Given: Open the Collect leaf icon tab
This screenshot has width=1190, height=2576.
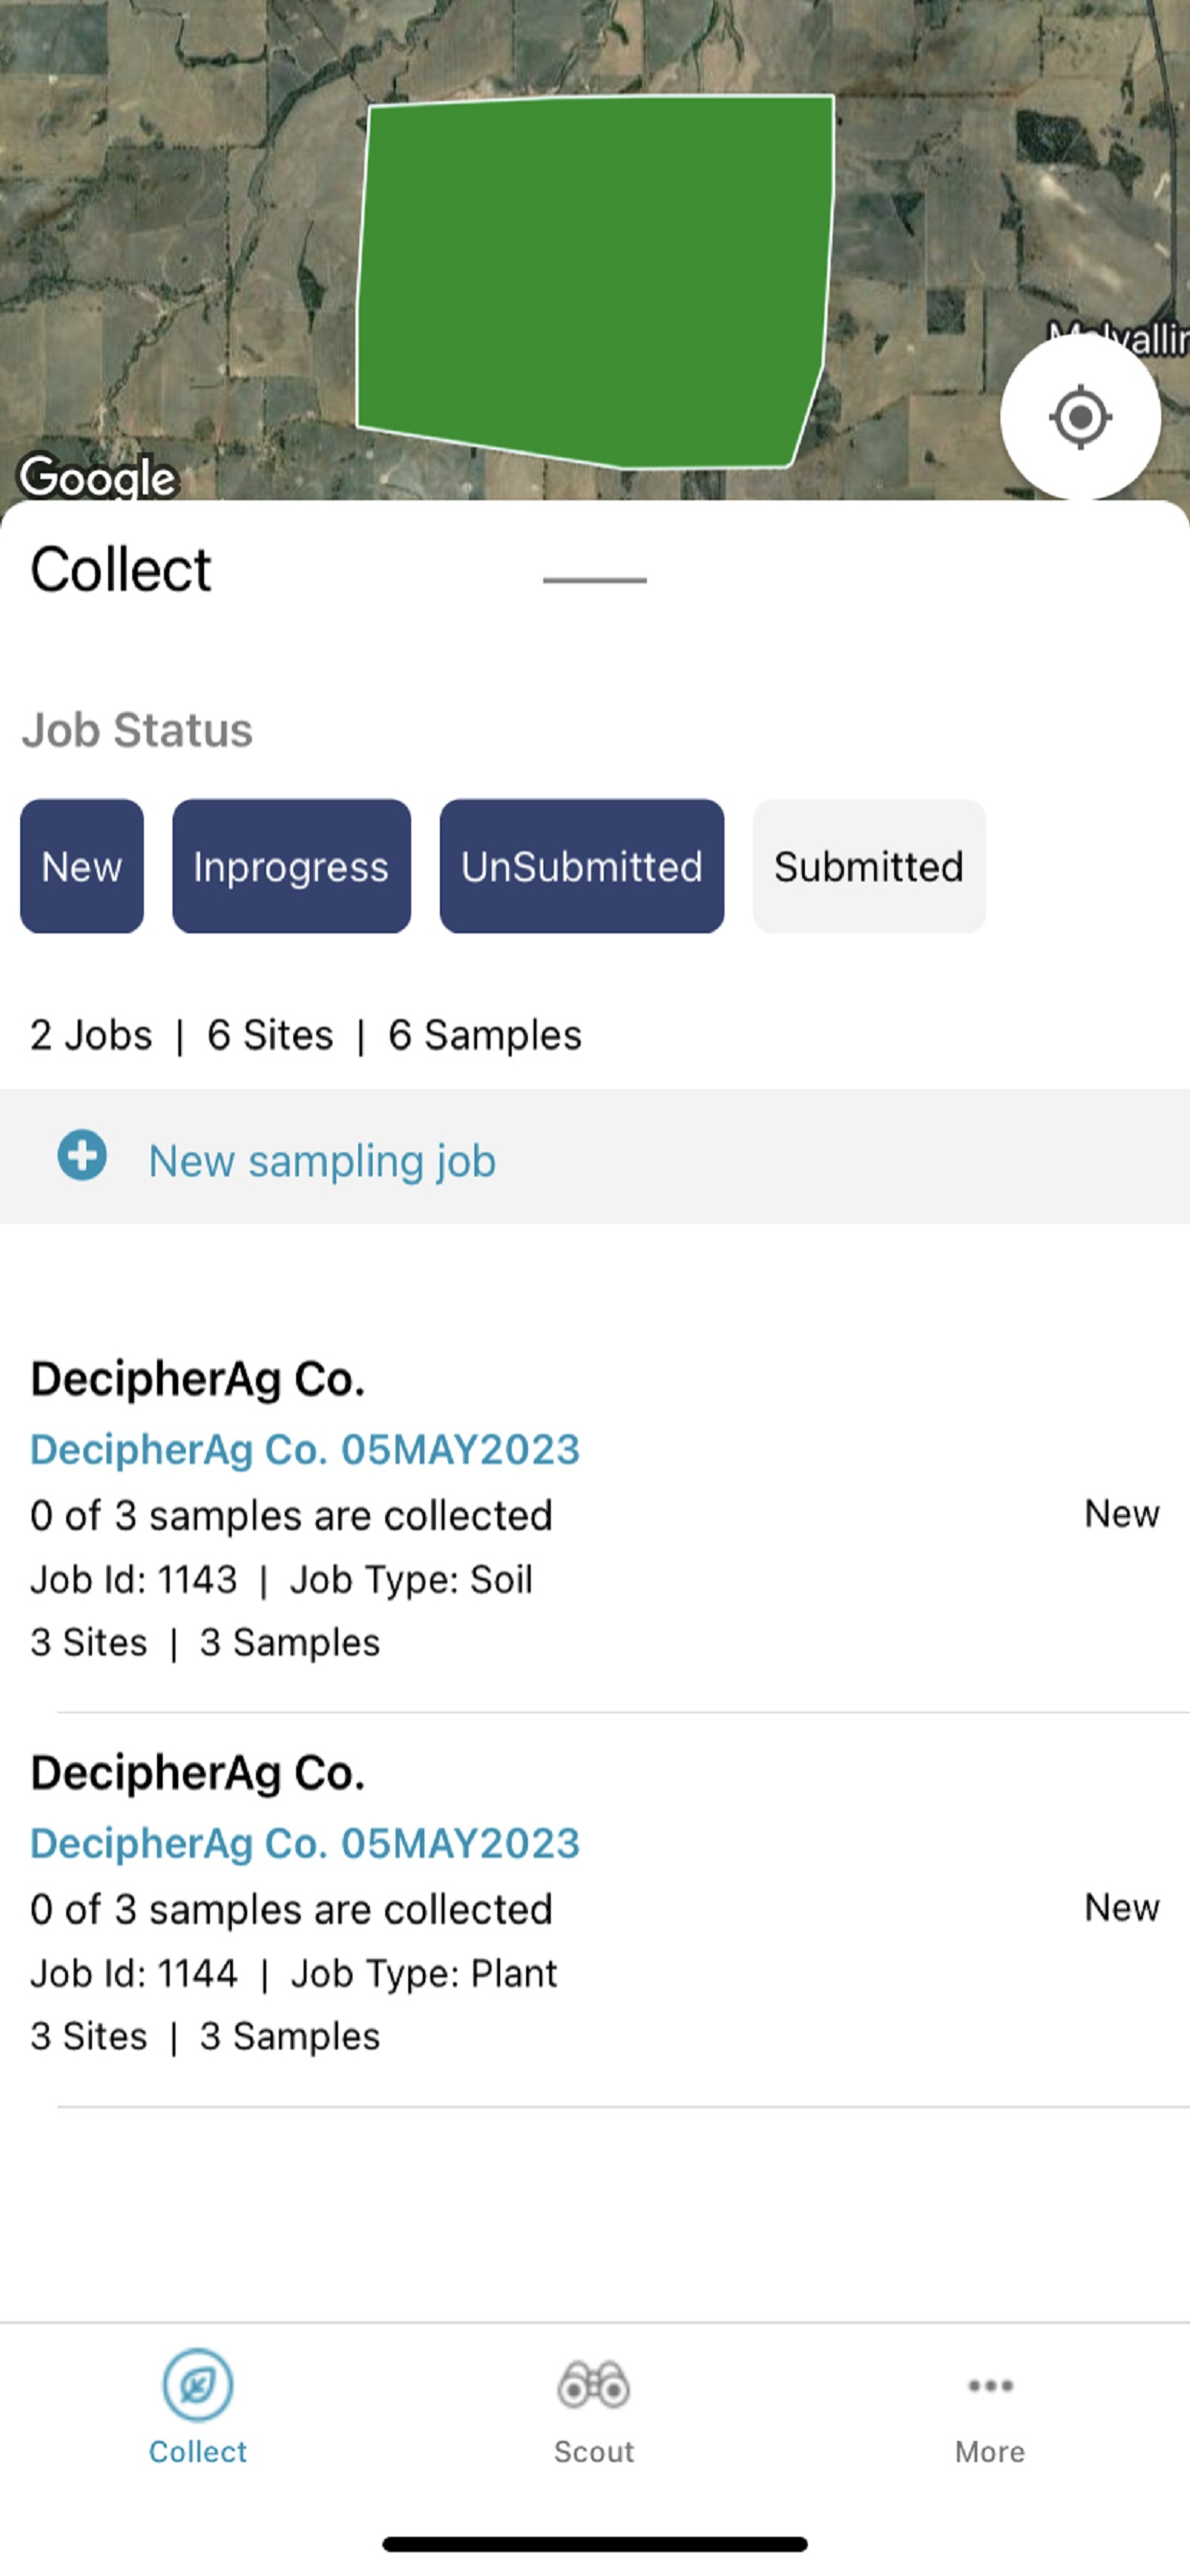Looking at the screenshot, I should [198, 2385].
